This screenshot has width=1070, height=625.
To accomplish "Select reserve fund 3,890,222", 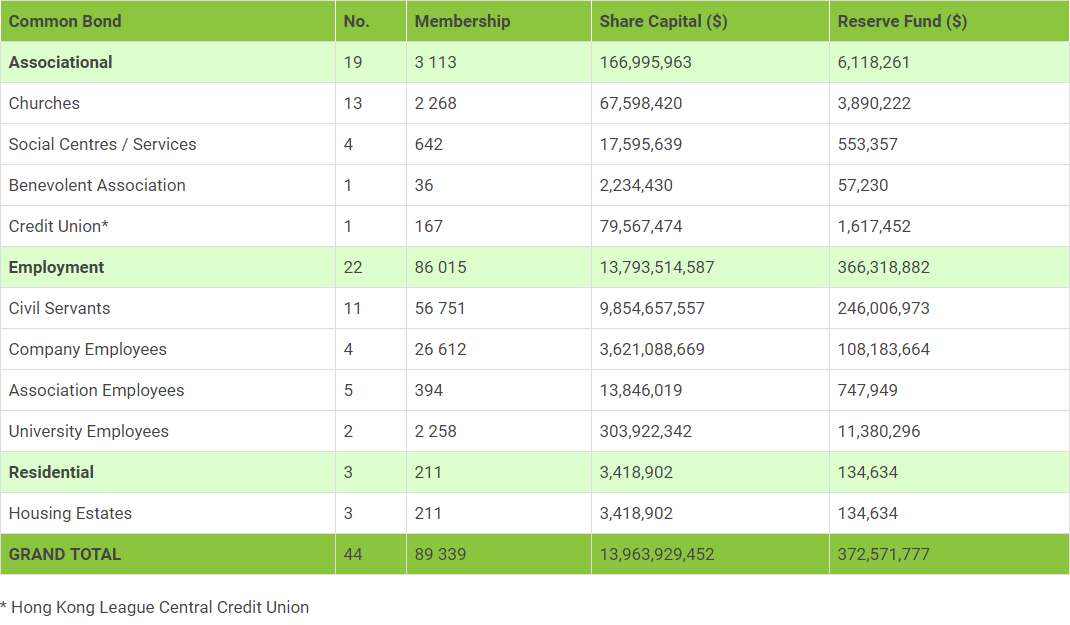I will (874, 103).
